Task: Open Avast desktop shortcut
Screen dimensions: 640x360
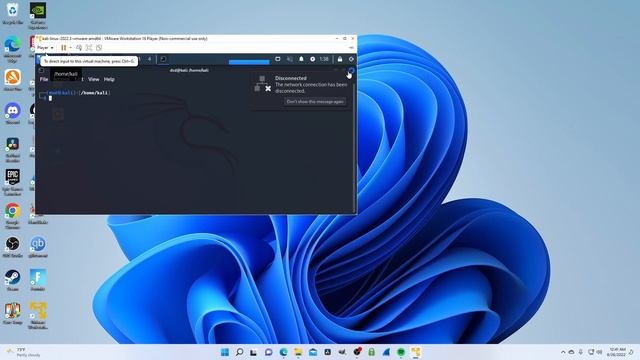Action: (x=13, y=80)
